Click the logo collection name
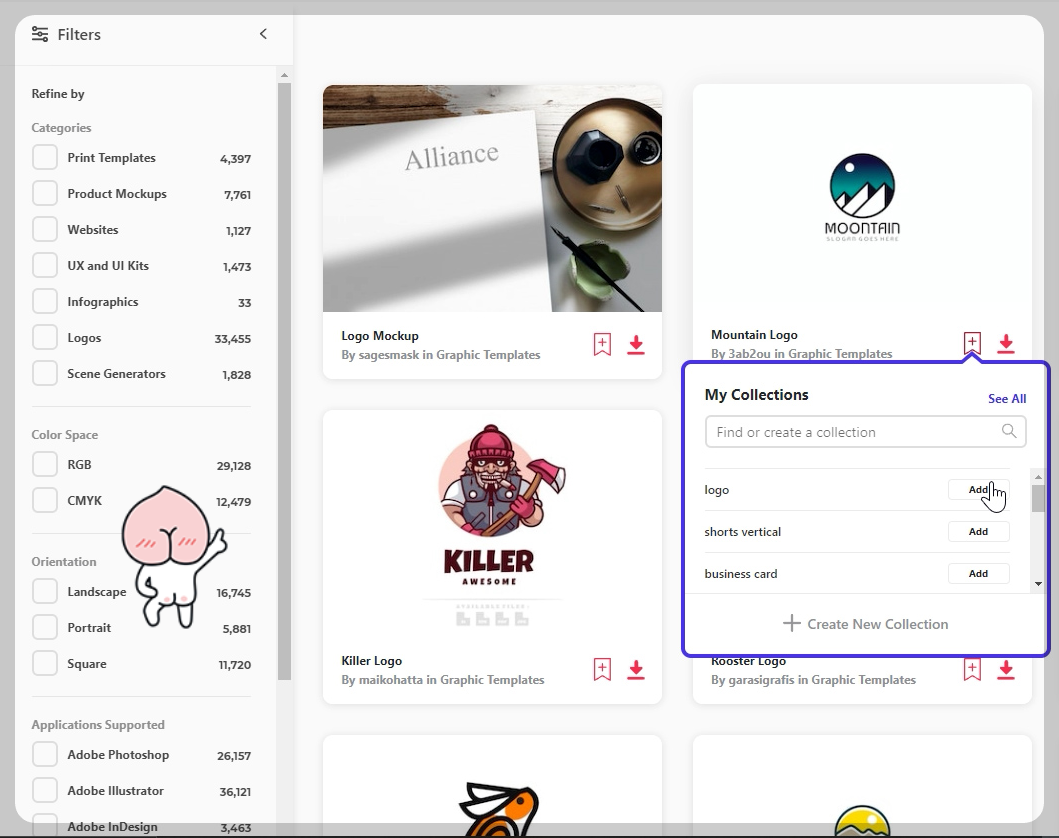This screenshot has height=838, width=1059. 717,490
